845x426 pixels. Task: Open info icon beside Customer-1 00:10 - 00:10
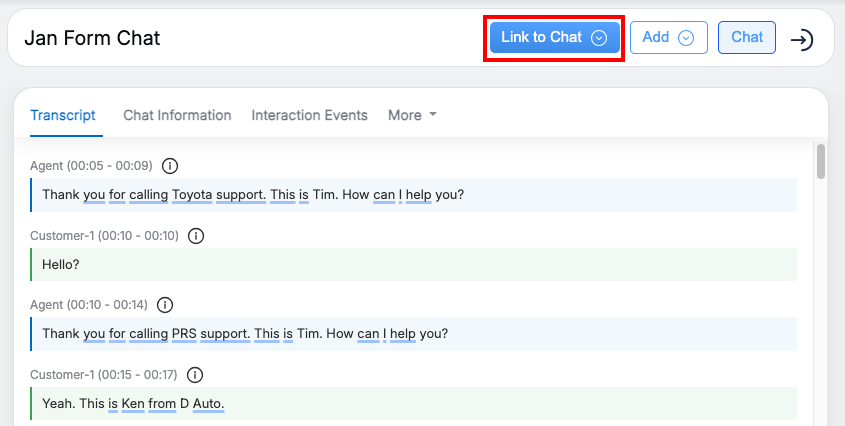(196, 236)
